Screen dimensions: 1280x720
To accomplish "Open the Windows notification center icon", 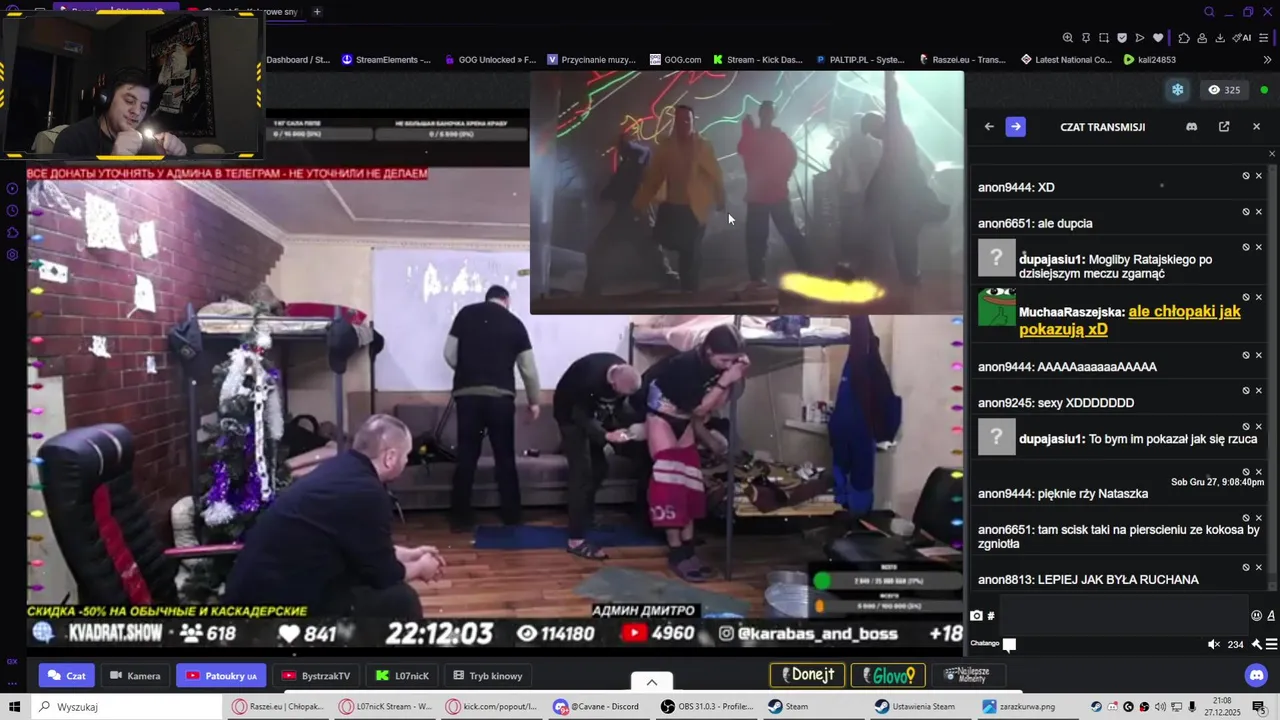I will (1260, 707).
